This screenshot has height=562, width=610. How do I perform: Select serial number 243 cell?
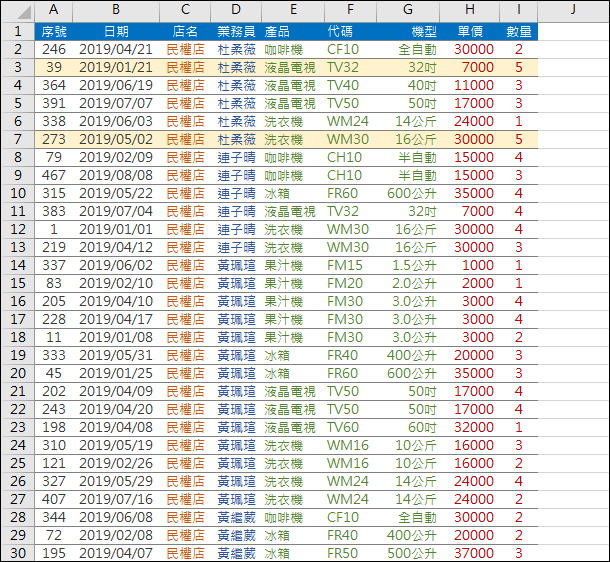(54, 409)
